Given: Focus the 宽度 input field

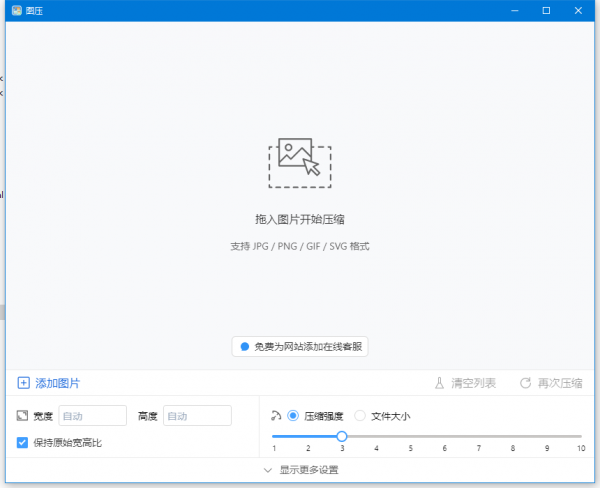Looking at the screenshot, I should (x=93, y=416).
